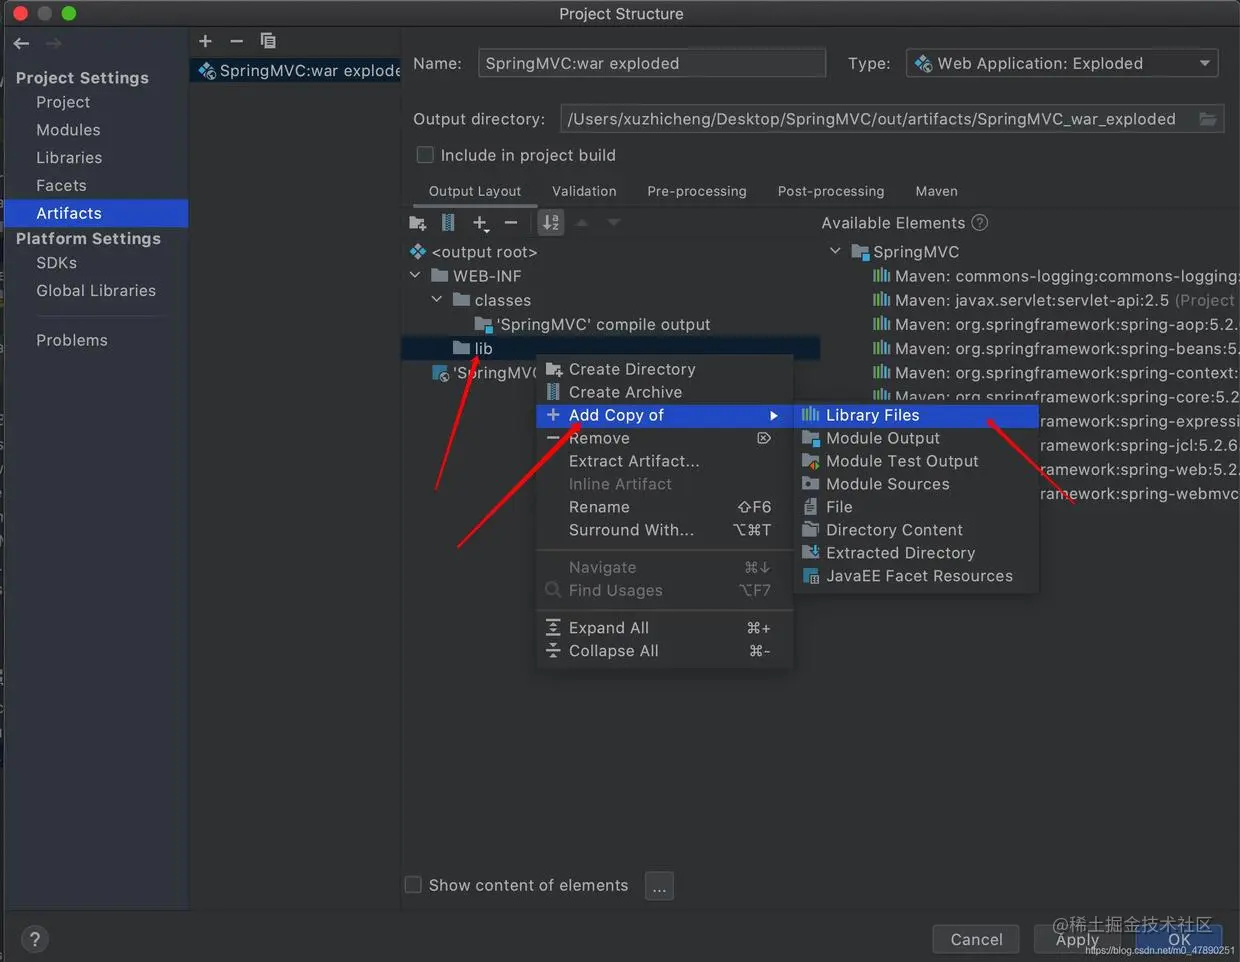Collapse SpringMVC node in Available Elements
Image resolution: width=1240 pixels, height=962 pixels.
coord(835,251)
